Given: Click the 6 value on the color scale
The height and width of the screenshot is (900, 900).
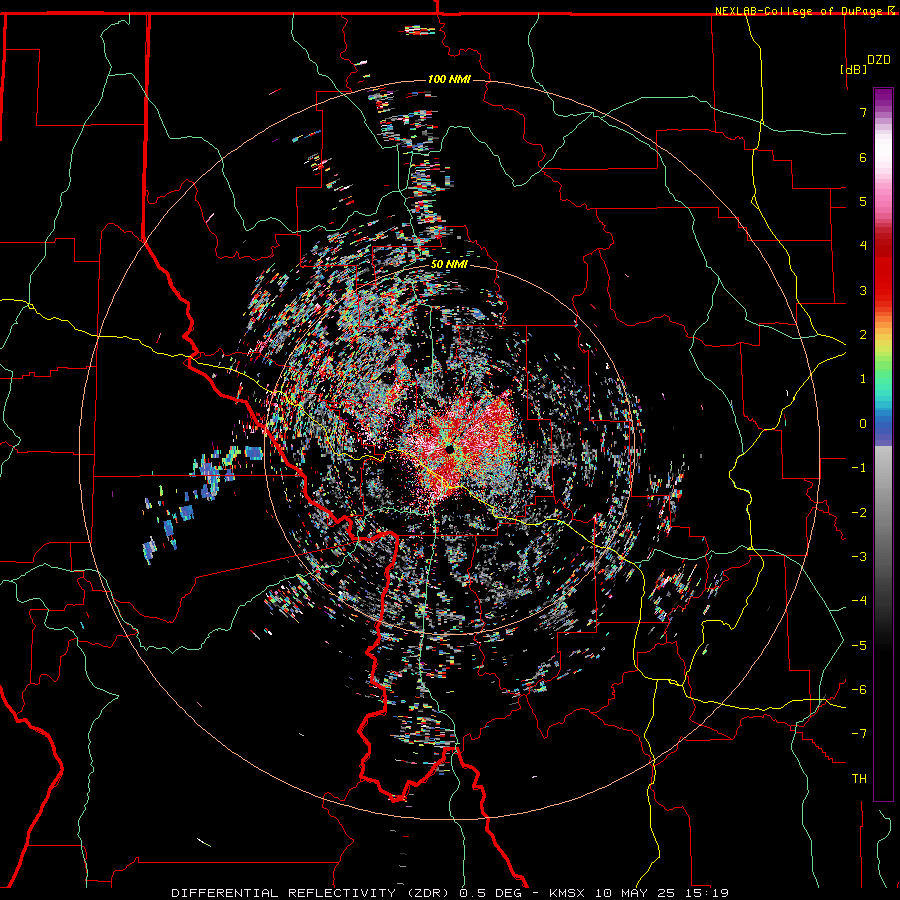Looking at the screenshot, I should click(863, 157).
